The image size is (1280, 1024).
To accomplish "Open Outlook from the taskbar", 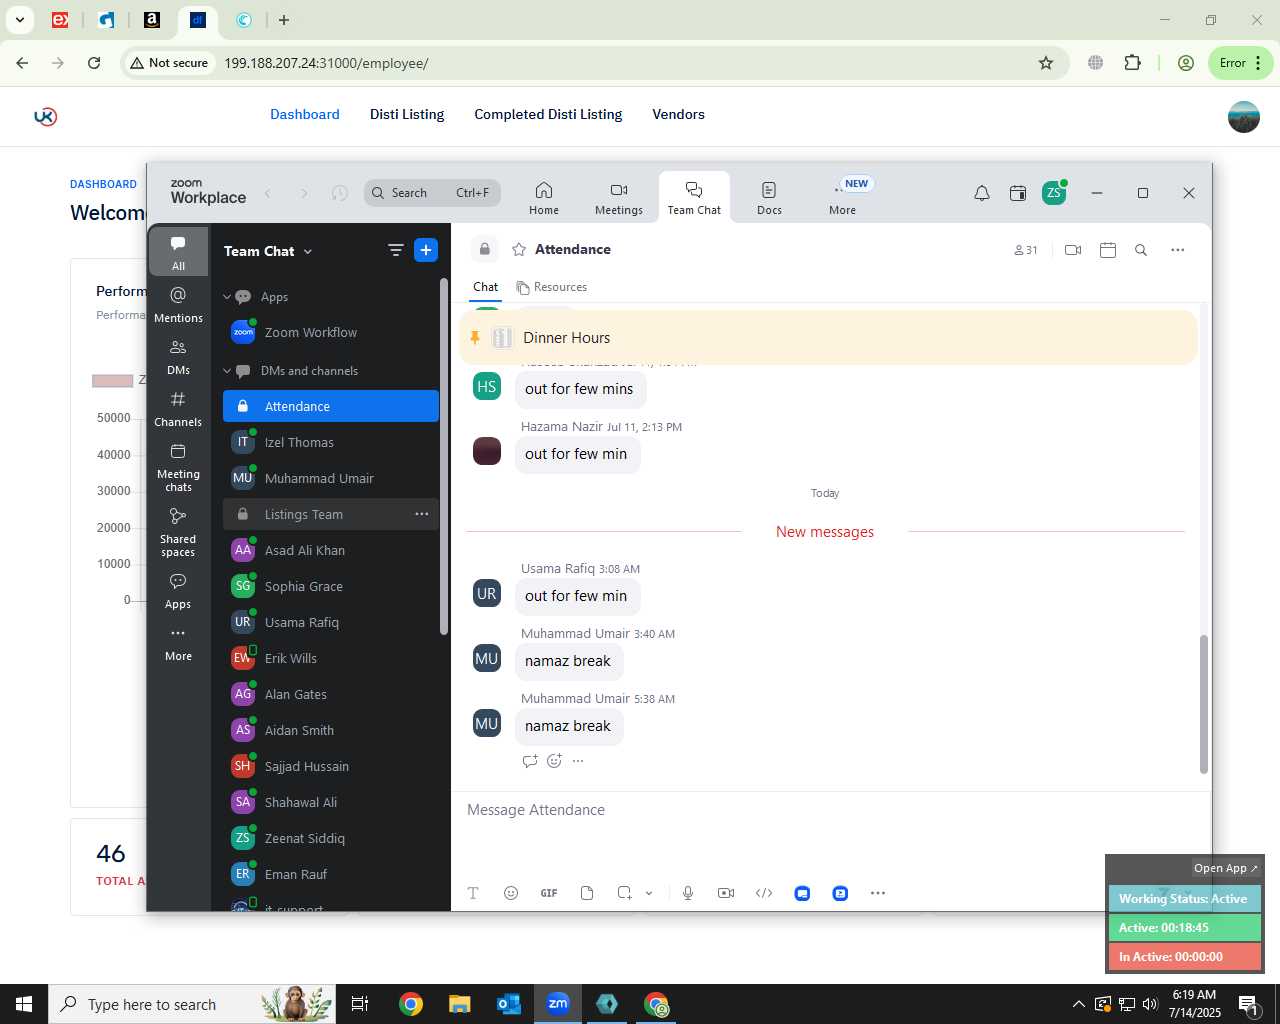I will coord(509,1004).
